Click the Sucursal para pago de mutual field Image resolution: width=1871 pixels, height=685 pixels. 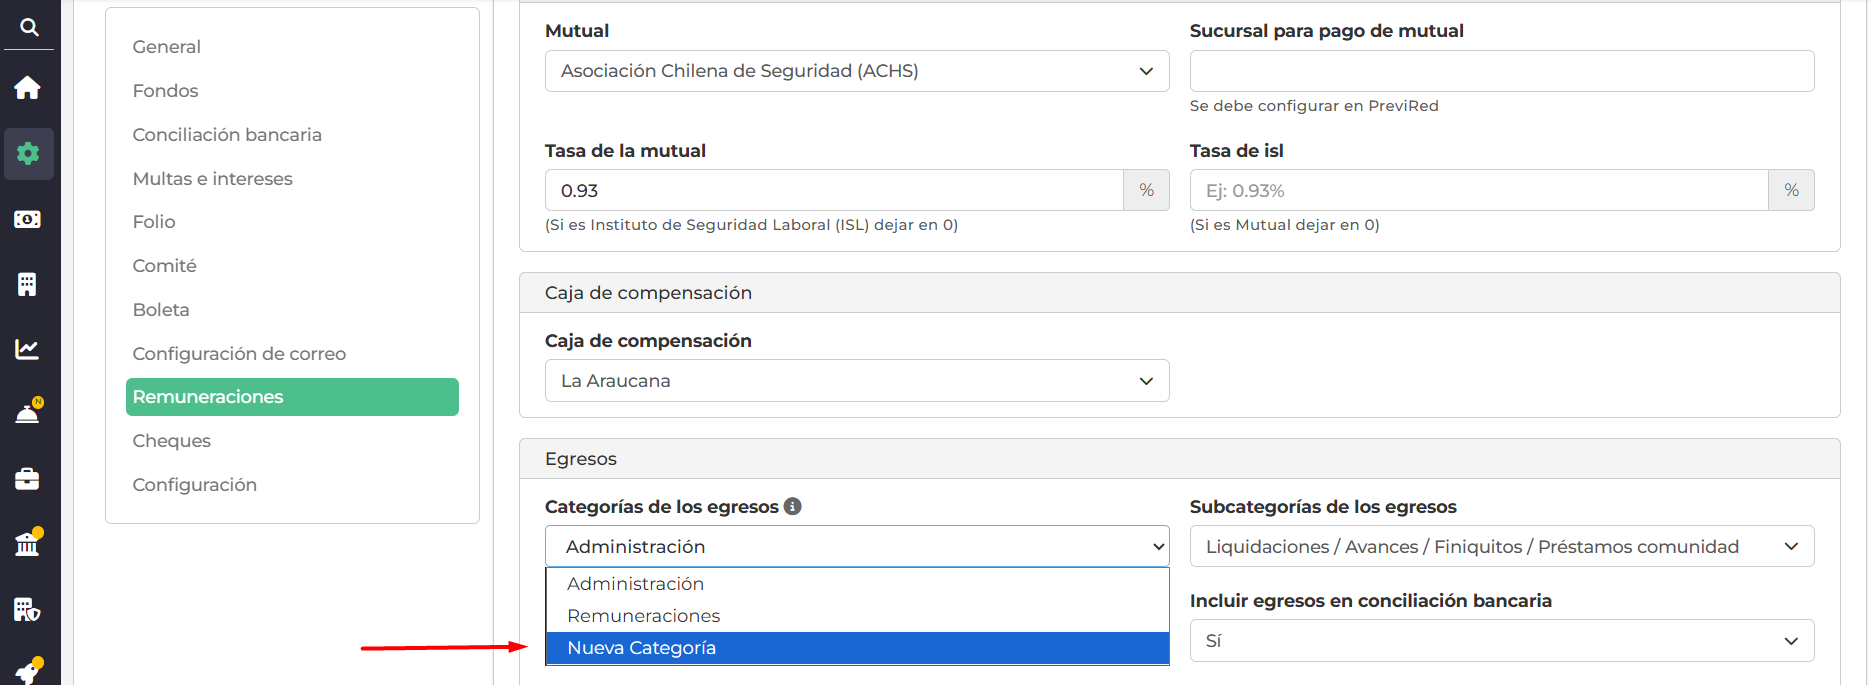[1501, 71]
